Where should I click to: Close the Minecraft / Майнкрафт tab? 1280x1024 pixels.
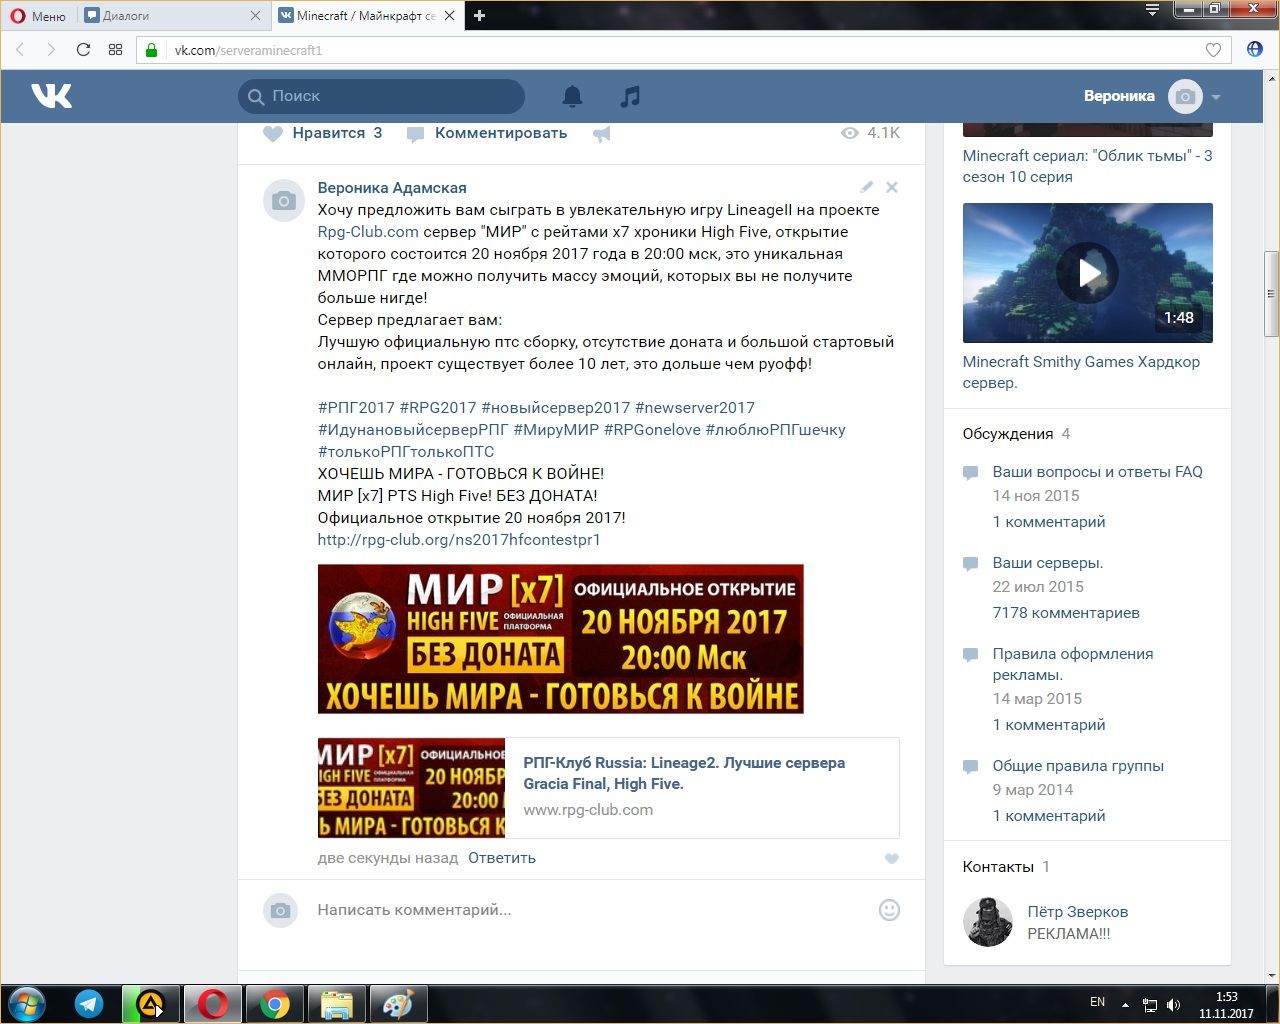[x=449, y=15]
